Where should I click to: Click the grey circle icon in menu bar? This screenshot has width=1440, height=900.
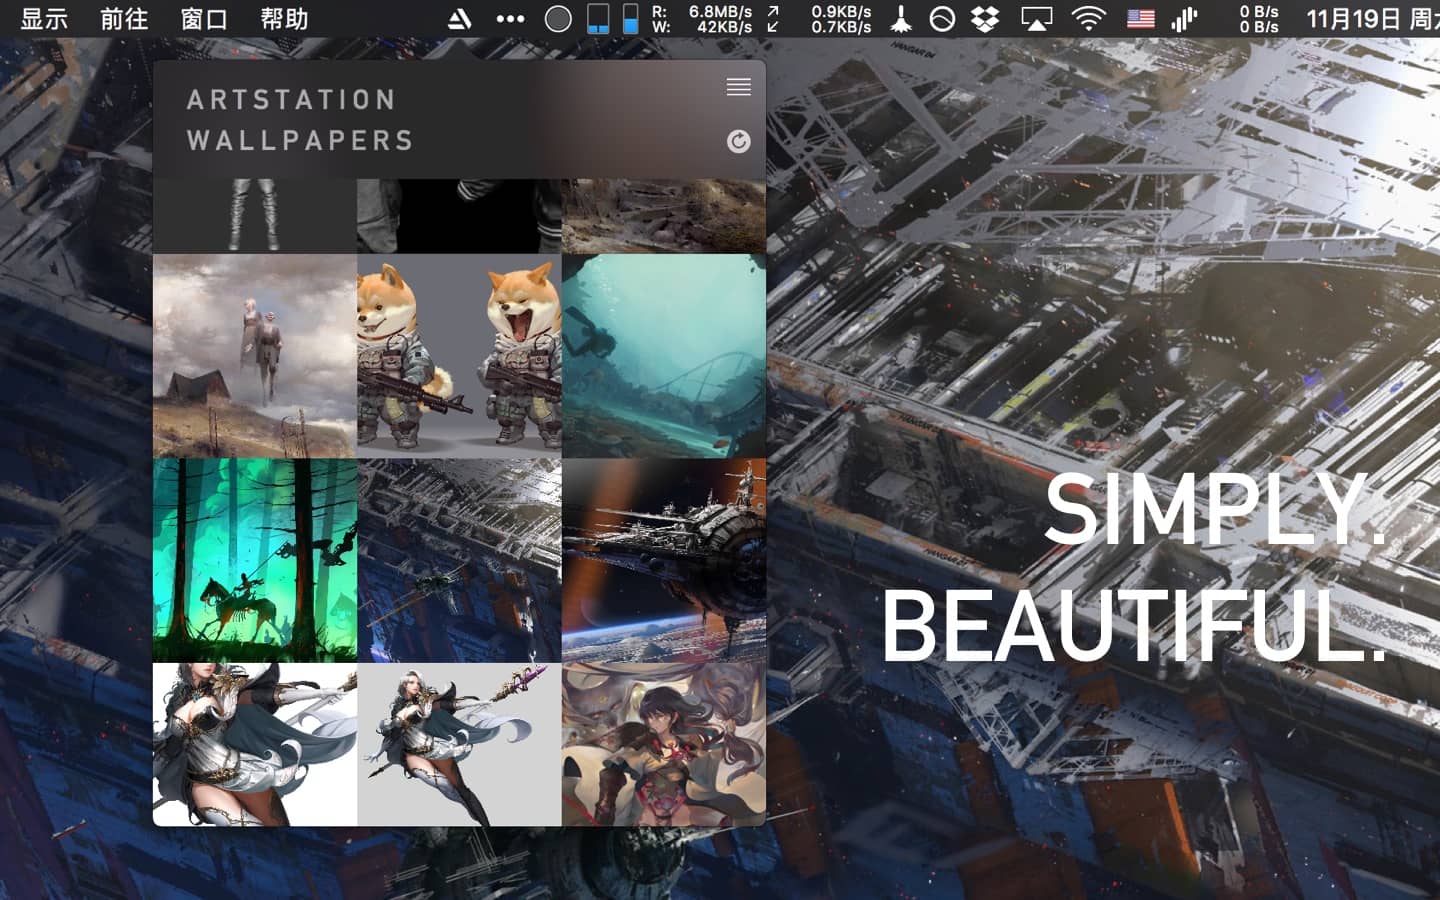(x=558, y=18)
